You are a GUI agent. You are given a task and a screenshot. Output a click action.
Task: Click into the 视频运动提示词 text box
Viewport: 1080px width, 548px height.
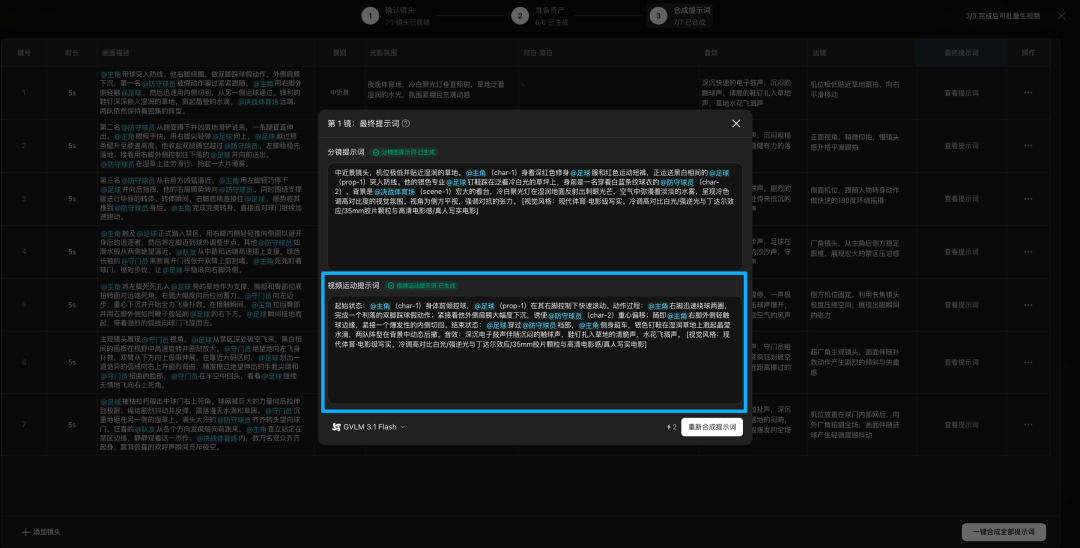(534, 350)
